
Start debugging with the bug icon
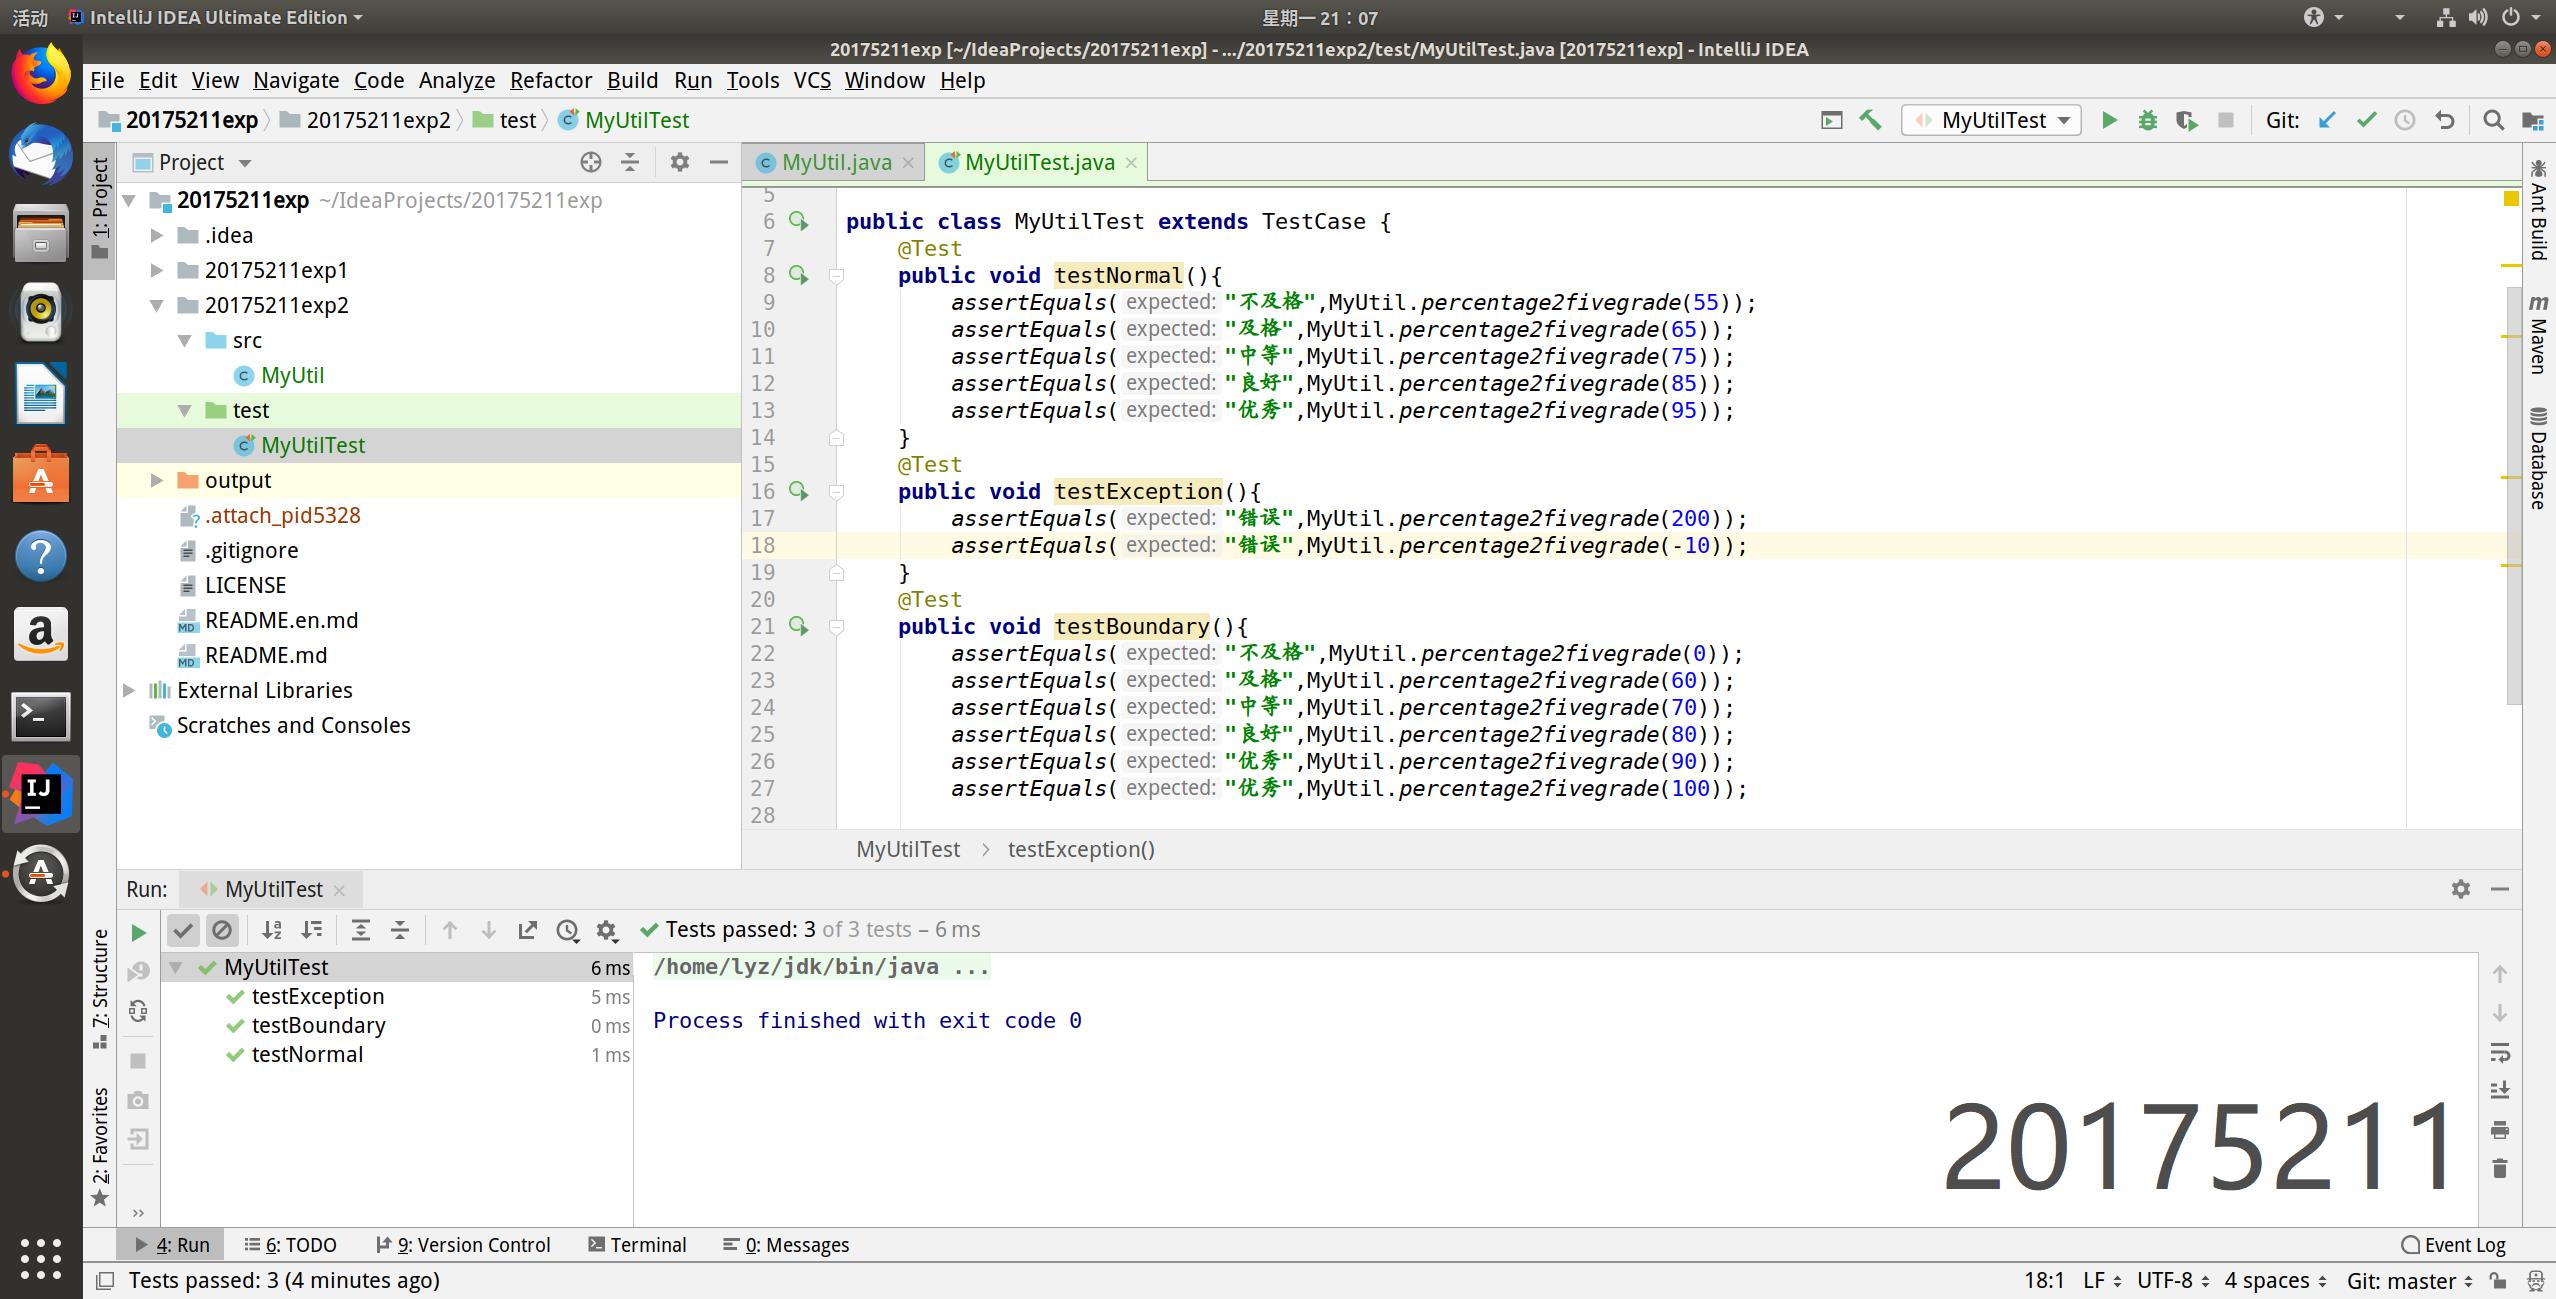click(2147, 121)
